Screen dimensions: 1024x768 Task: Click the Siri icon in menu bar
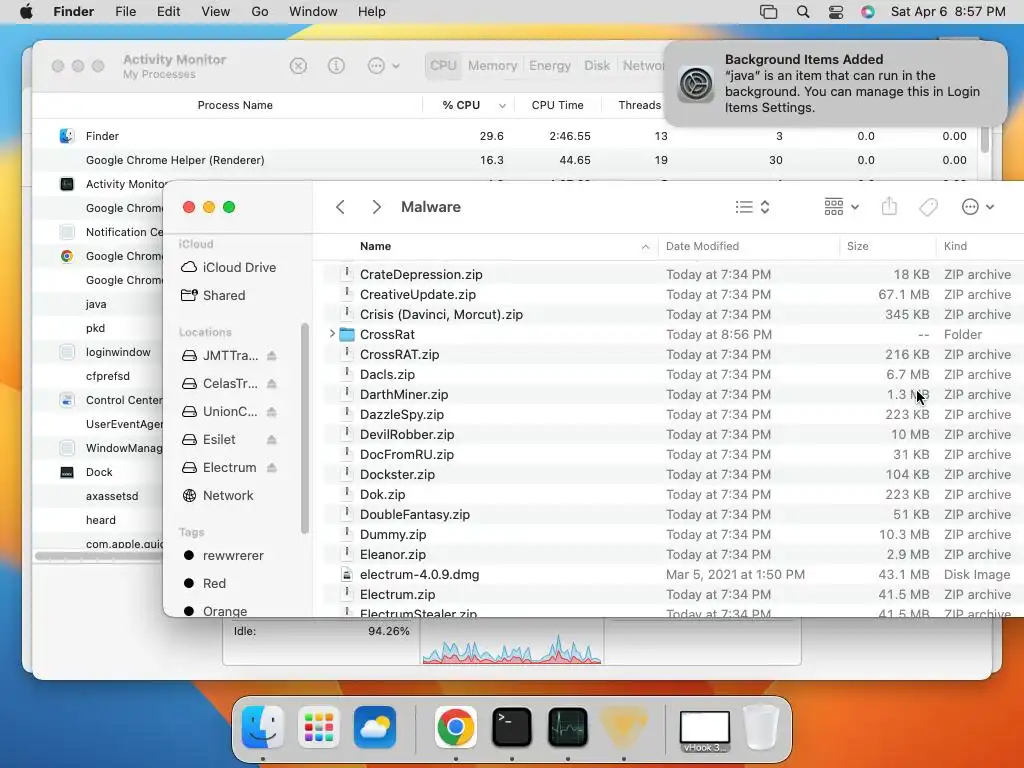click(867, 12)
